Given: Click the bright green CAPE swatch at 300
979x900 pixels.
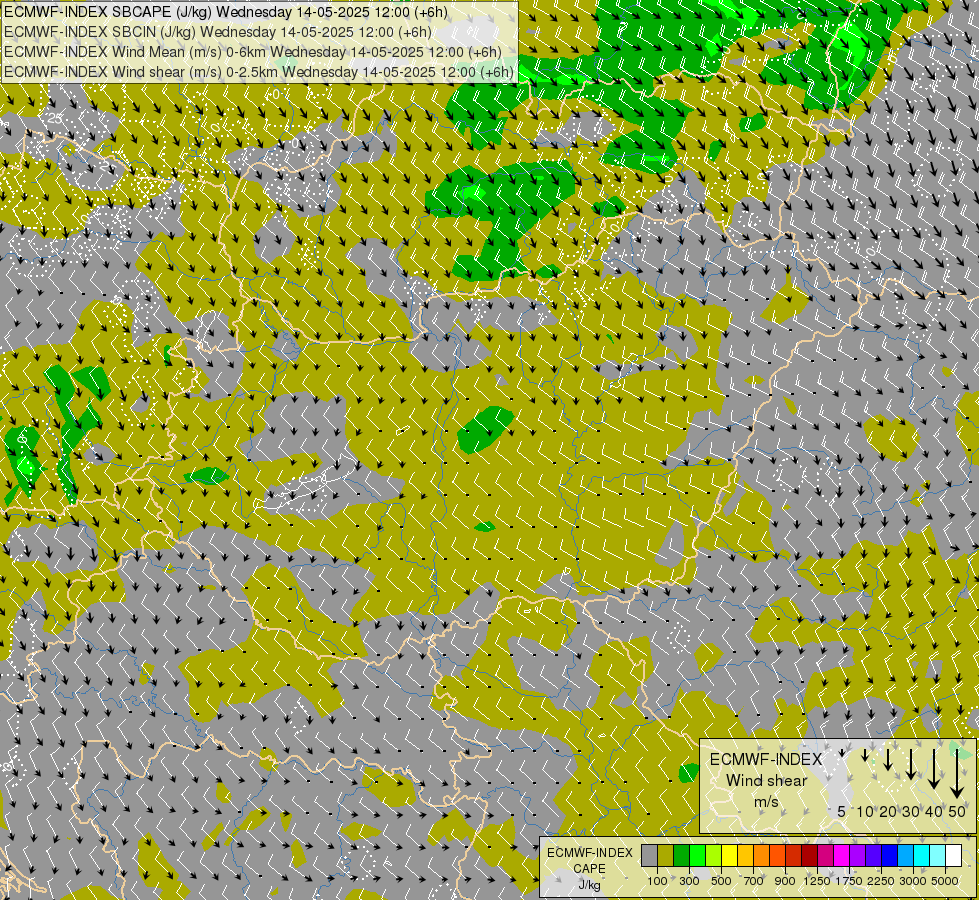Looking at the screenshot, I should pos(698,855).
